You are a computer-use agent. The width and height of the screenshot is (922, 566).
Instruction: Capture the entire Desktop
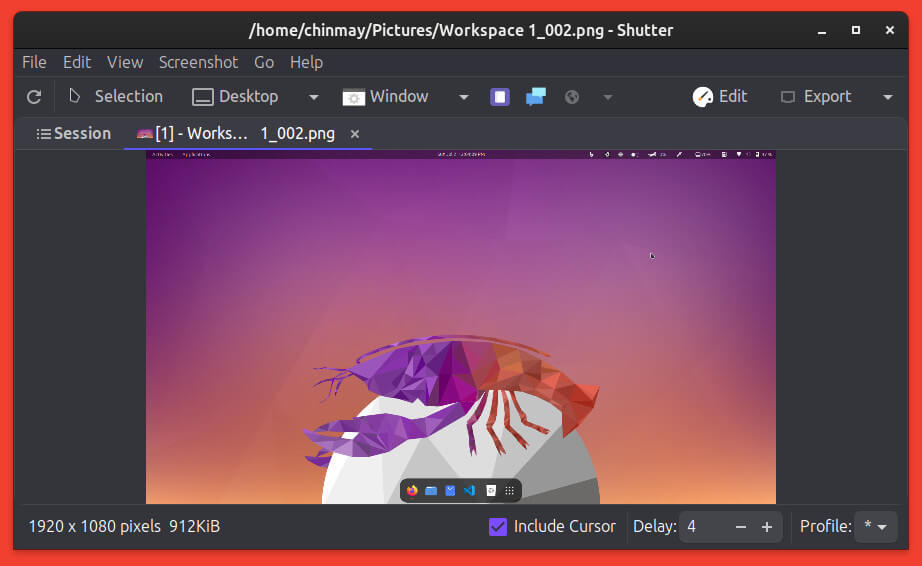(x=235, y=96)
